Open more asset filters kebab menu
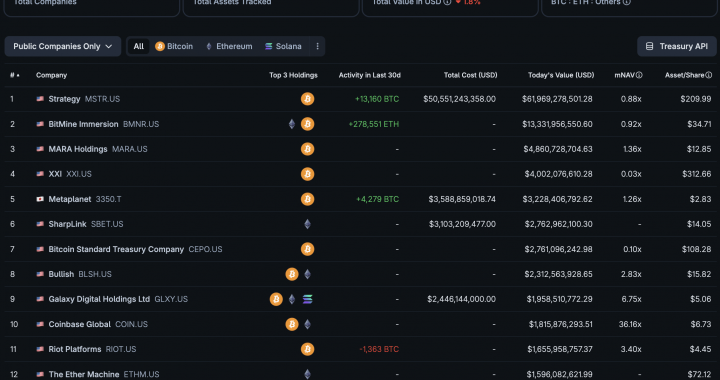The height and width of the screenshot is (380, 720). pos(317,46)
